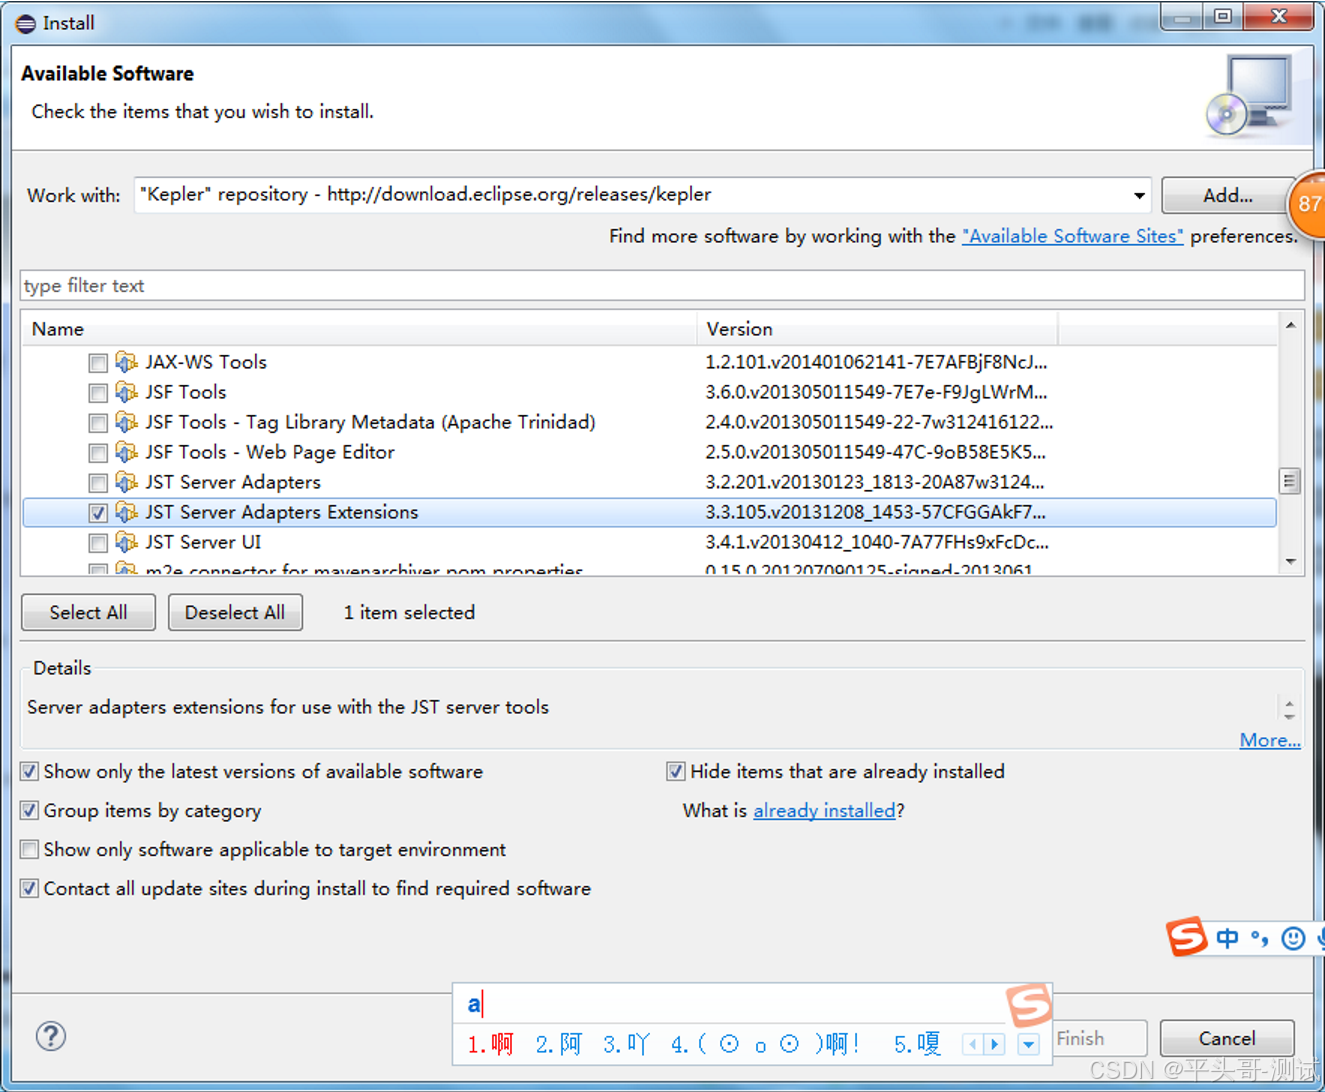Toggle Show only the latest versions checkbox
Image resolution: width=1325 pixels, height=1092 pixels.
[x=30, y=771]
